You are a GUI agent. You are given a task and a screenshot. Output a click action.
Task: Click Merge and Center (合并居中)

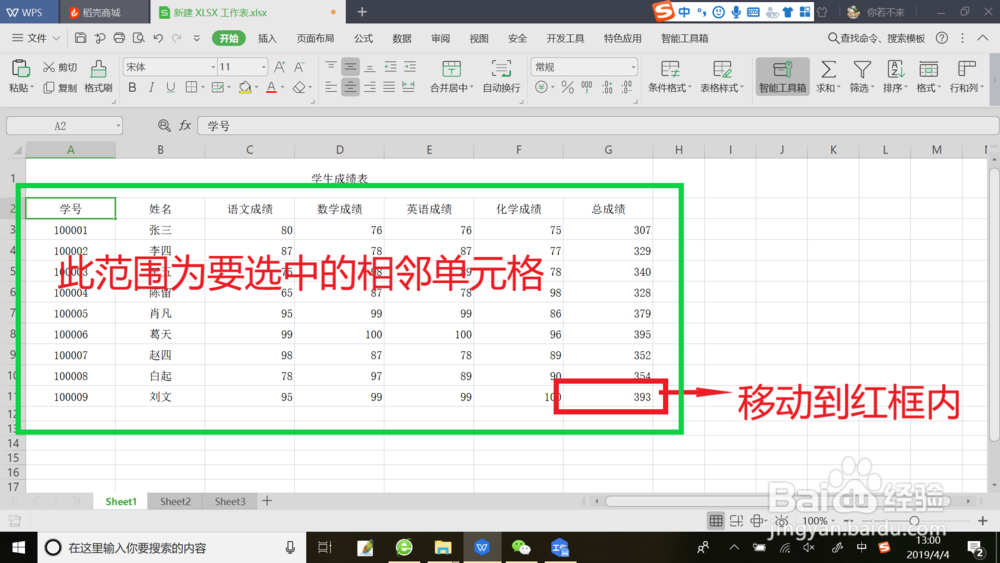coord(451,76)
